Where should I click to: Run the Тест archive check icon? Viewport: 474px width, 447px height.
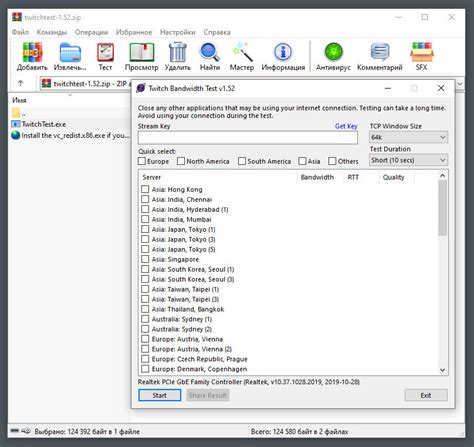(105, 52)
